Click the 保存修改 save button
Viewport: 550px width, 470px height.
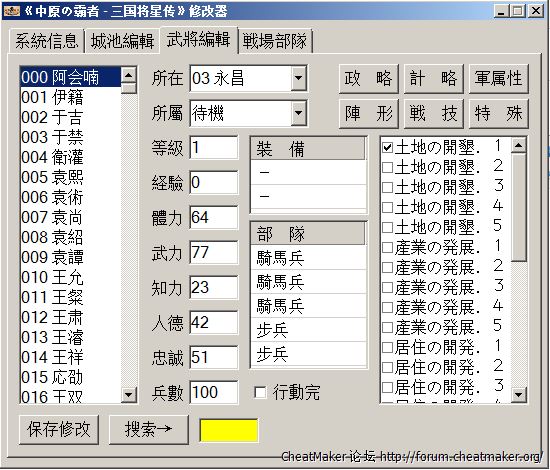[59, 429]
